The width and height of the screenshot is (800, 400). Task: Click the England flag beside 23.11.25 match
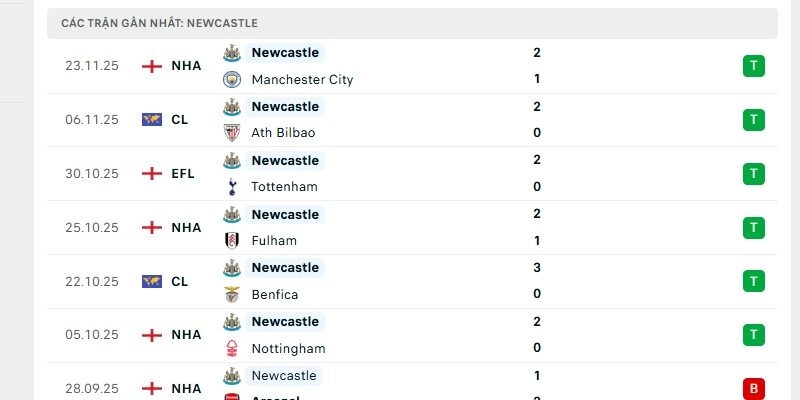152,66
